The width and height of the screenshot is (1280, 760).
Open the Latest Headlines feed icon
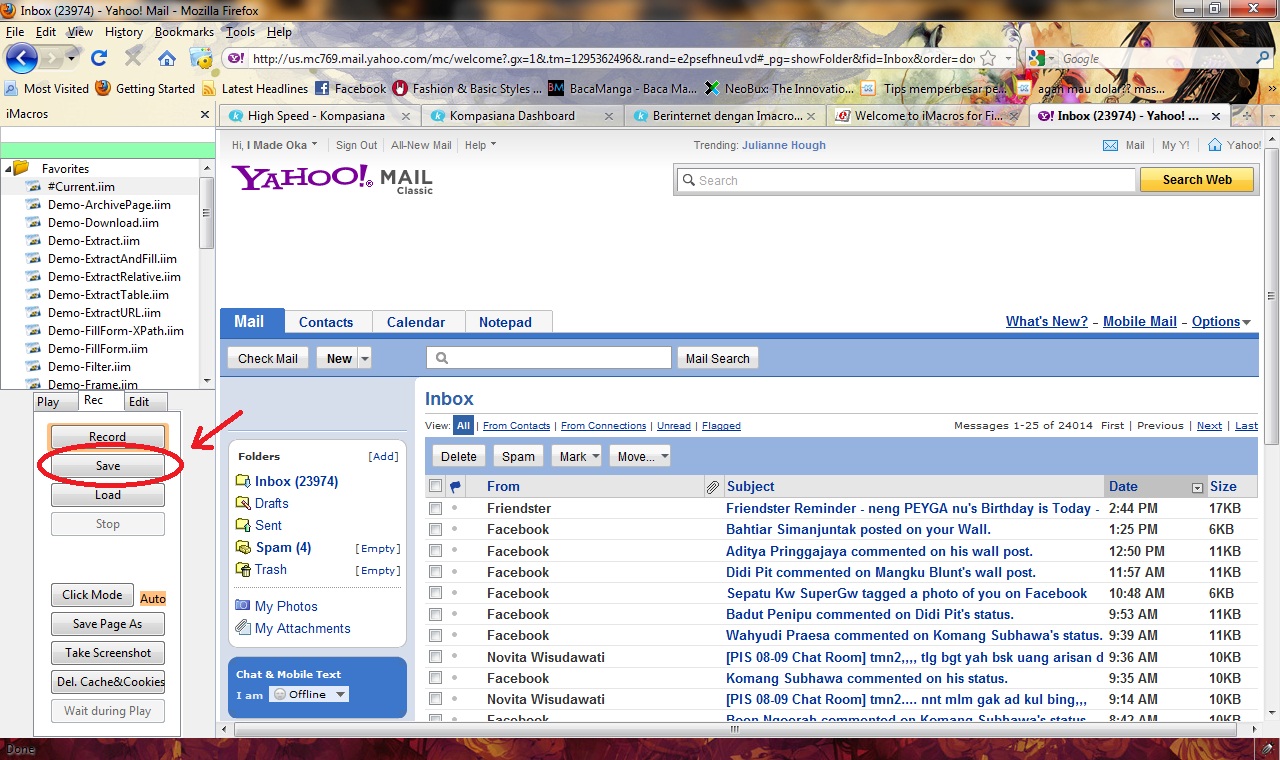pyautogui.click(x=209, y=88)
